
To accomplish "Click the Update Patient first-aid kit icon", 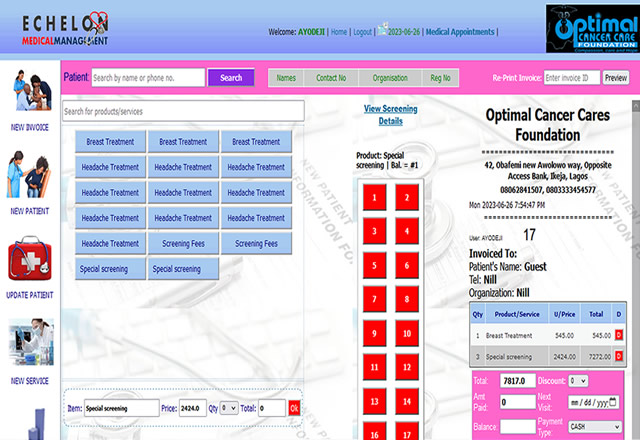I will click(x=30, y=258).
